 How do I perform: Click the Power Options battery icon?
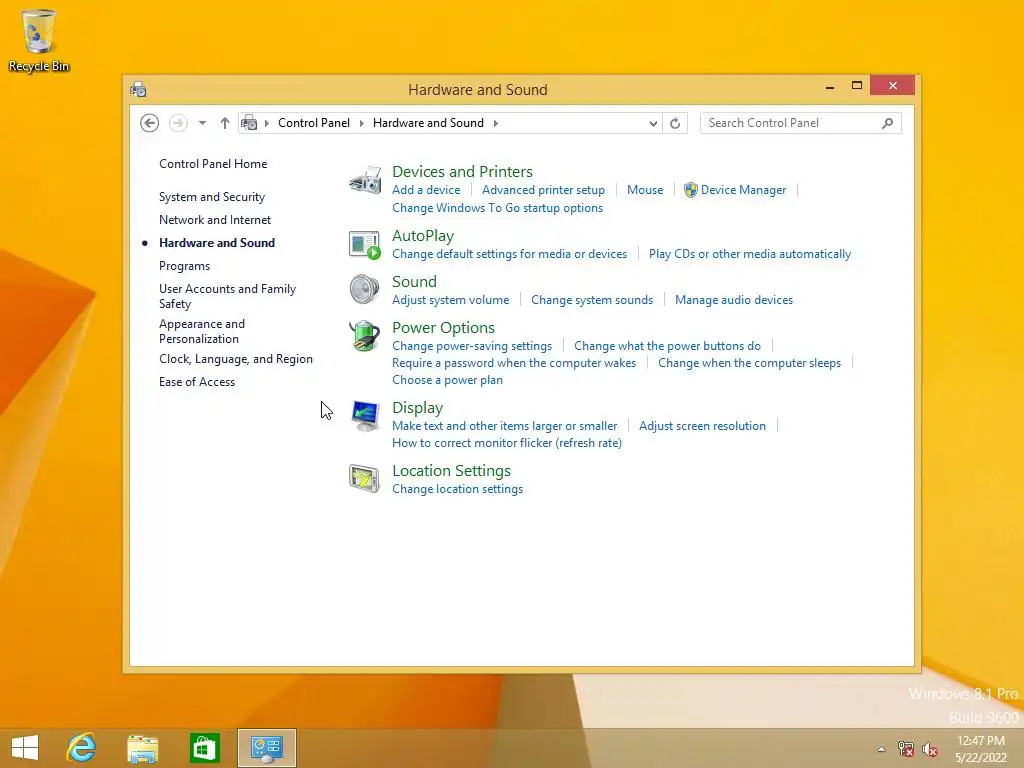364,336
